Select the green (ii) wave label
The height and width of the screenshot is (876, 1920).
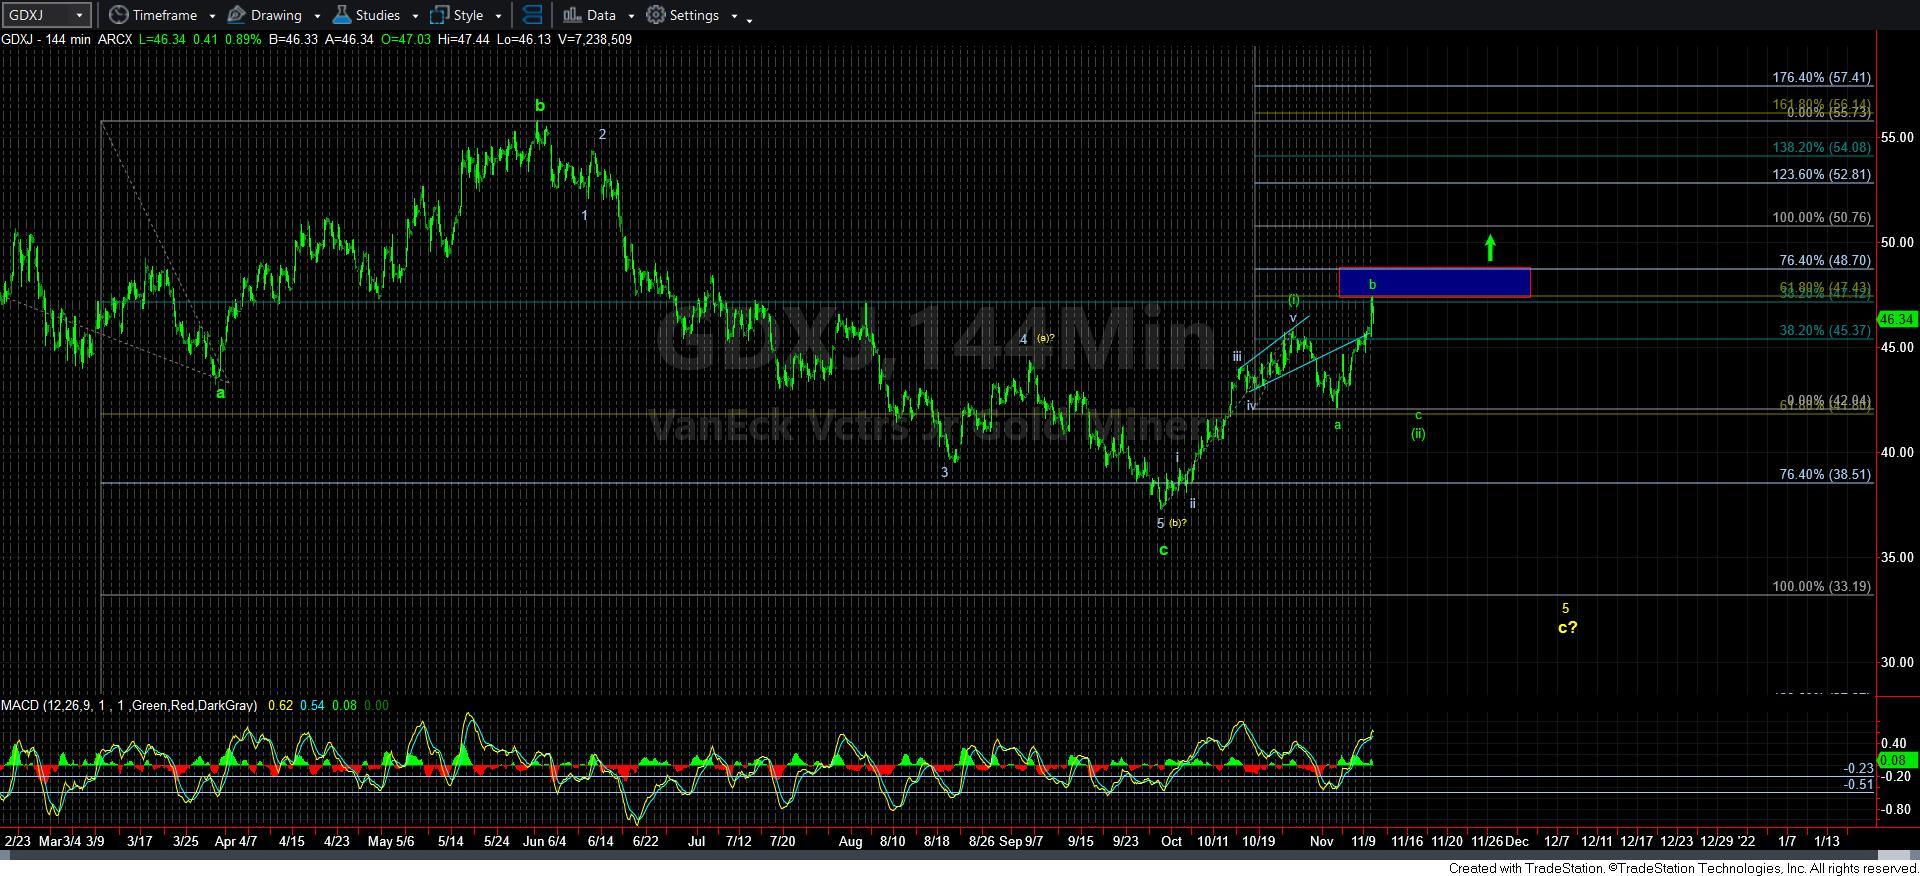[x=1418, y=434]
